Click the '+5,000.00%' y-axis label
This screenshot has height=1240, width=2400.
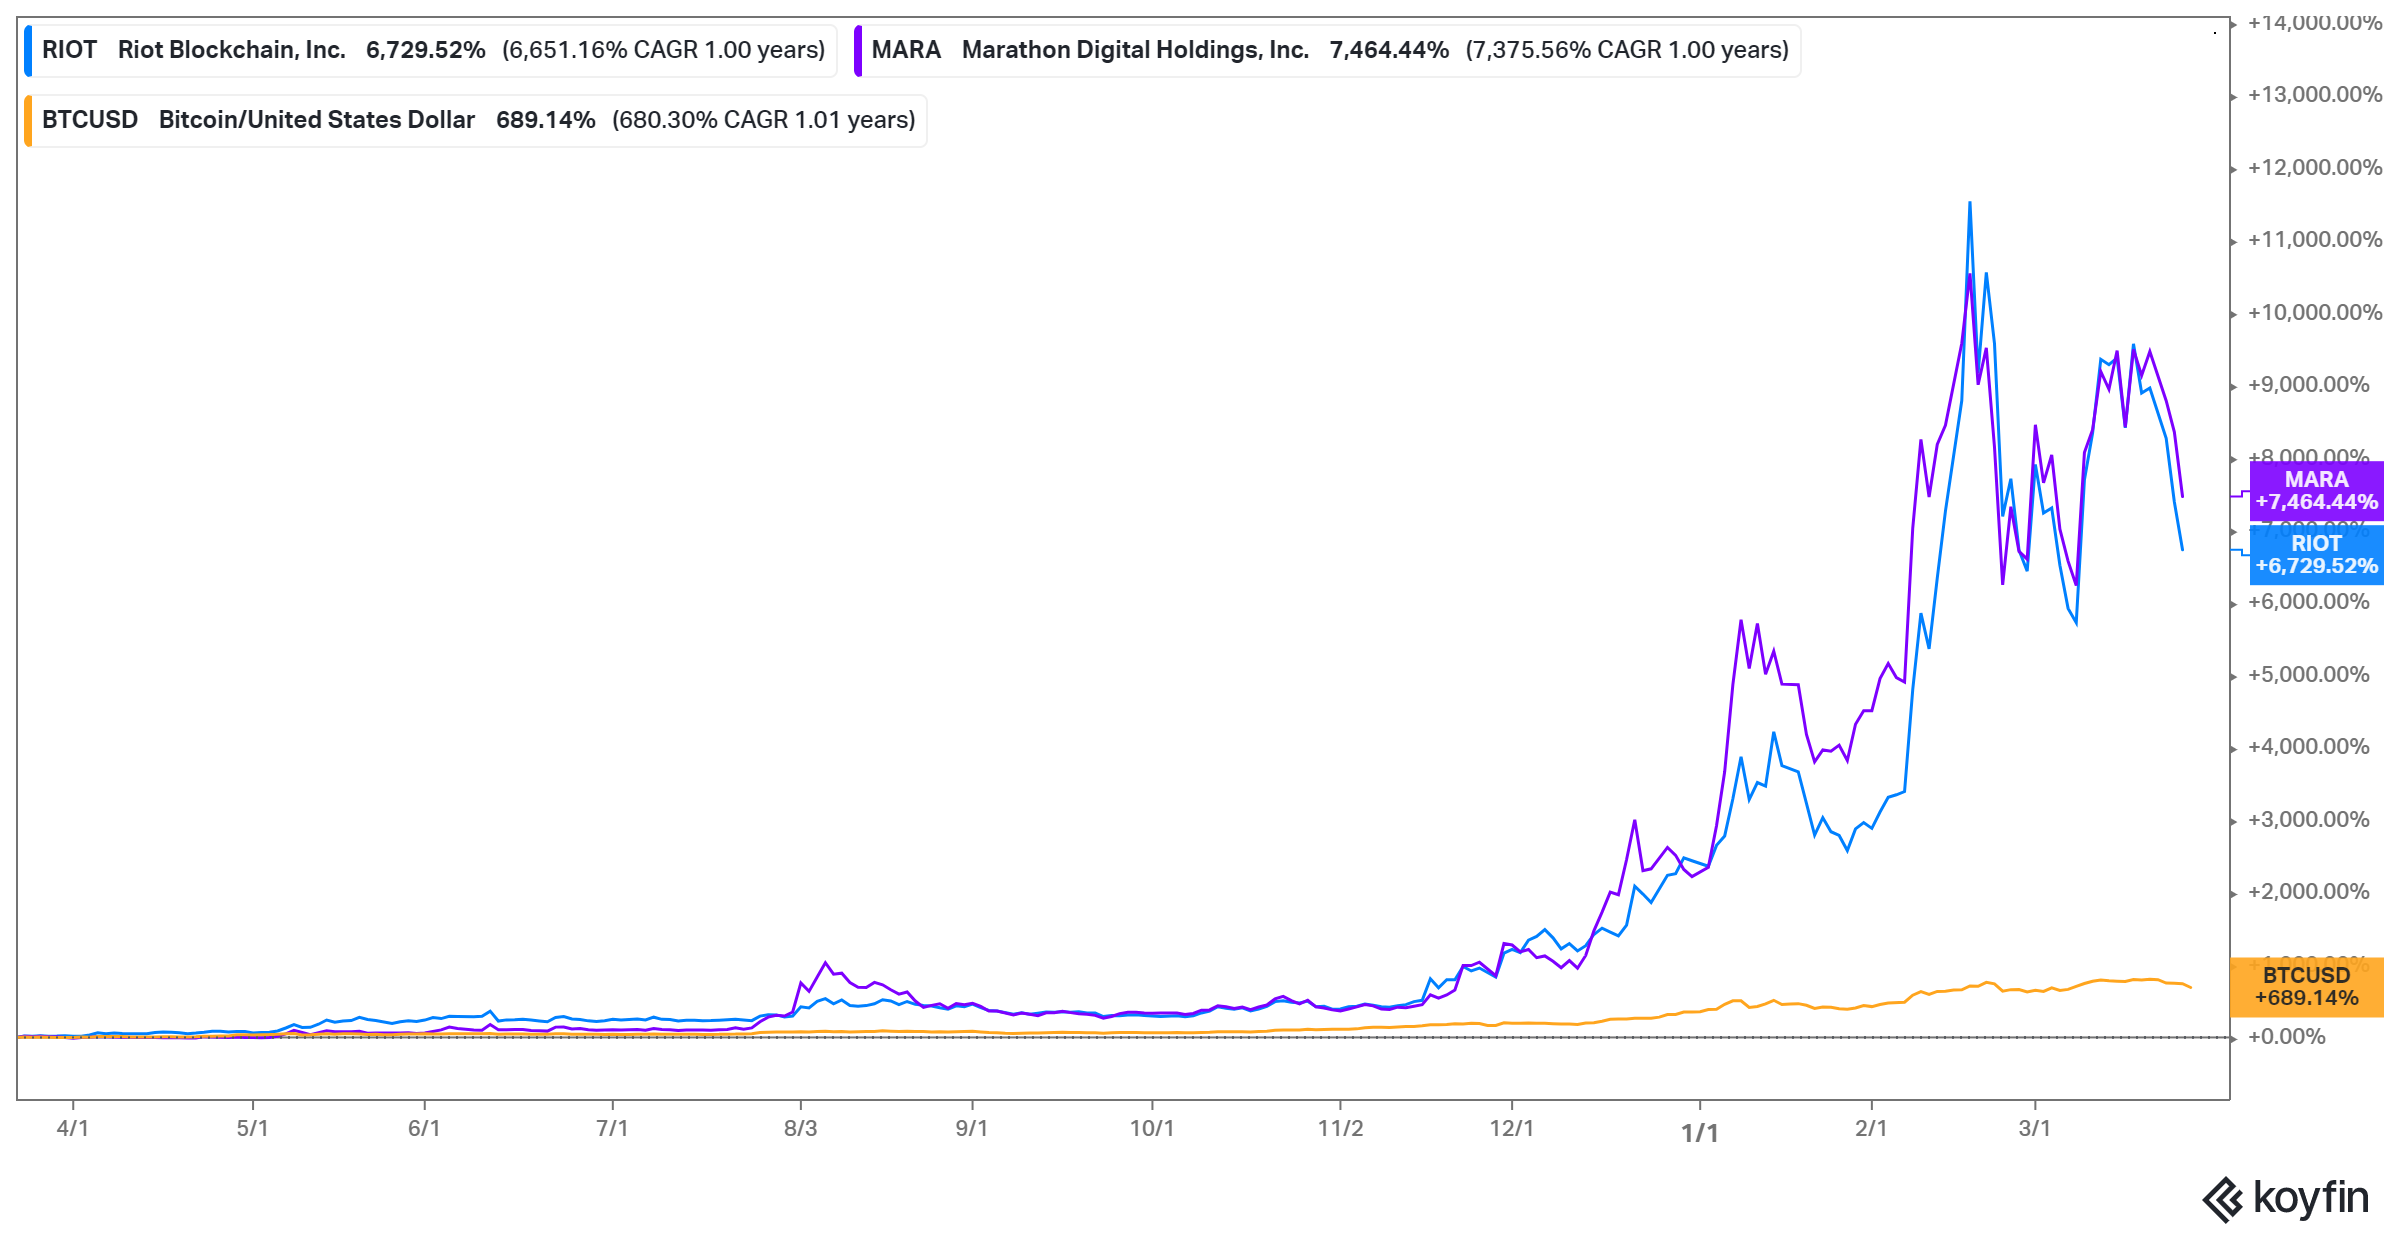2309,675
